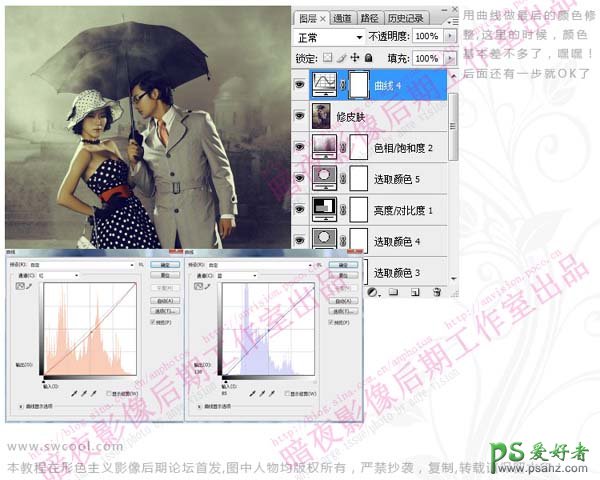Toggle show clipping checkbox in right Curves dialog
Image resolution: width=600 pixels, height=480 pixels.
click(287, 393)
